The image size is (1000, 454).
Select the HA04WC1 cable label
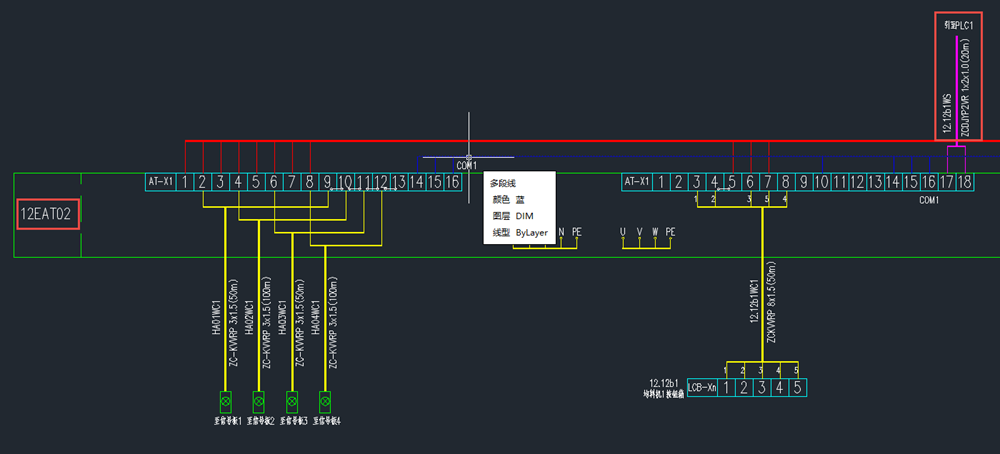tap(314, 317)
